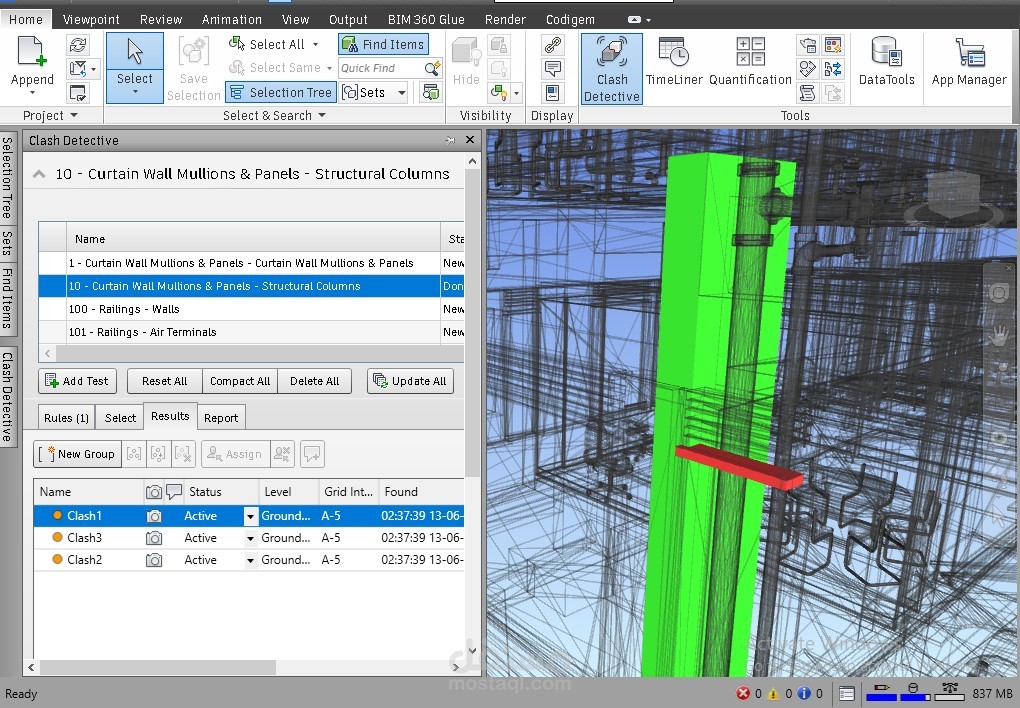Open the Codigem ribbon tab

pos(570,20)
